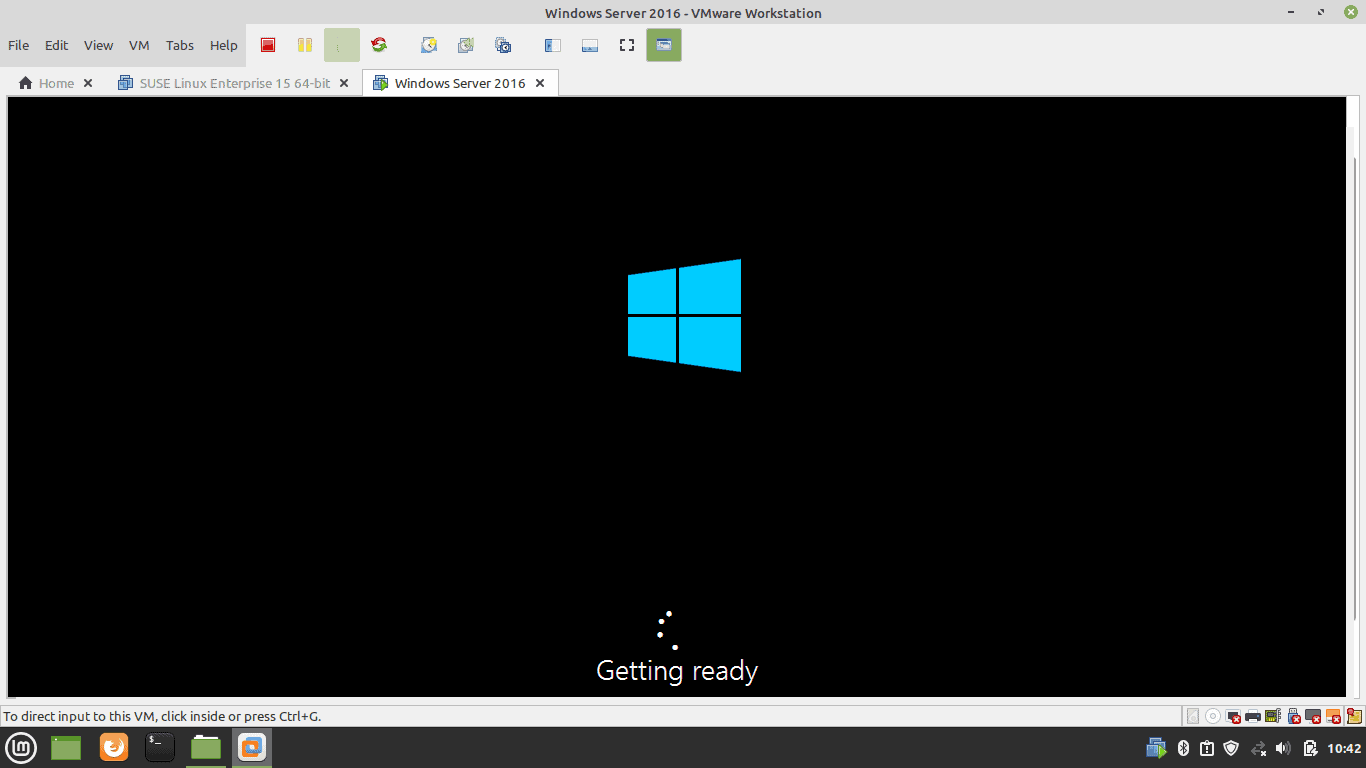Close the Home tab
The height and width of the screenshot is (768, 1366).
click(x=88, y=83)
